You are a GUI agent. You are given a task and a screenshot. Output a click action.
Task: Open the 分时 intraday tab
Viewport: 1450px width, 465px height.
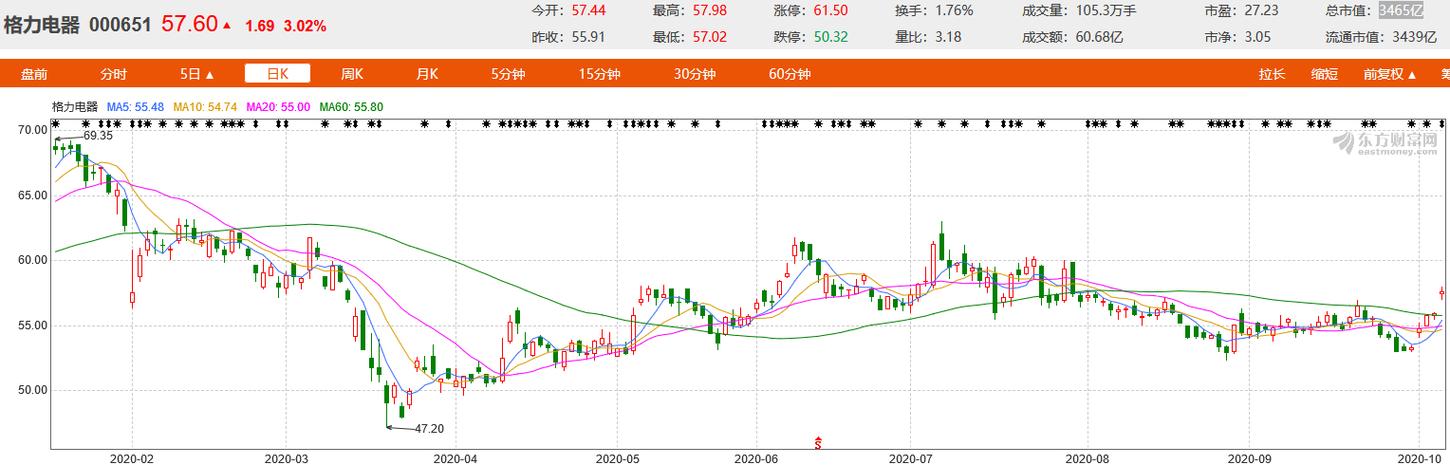(114, 74)
